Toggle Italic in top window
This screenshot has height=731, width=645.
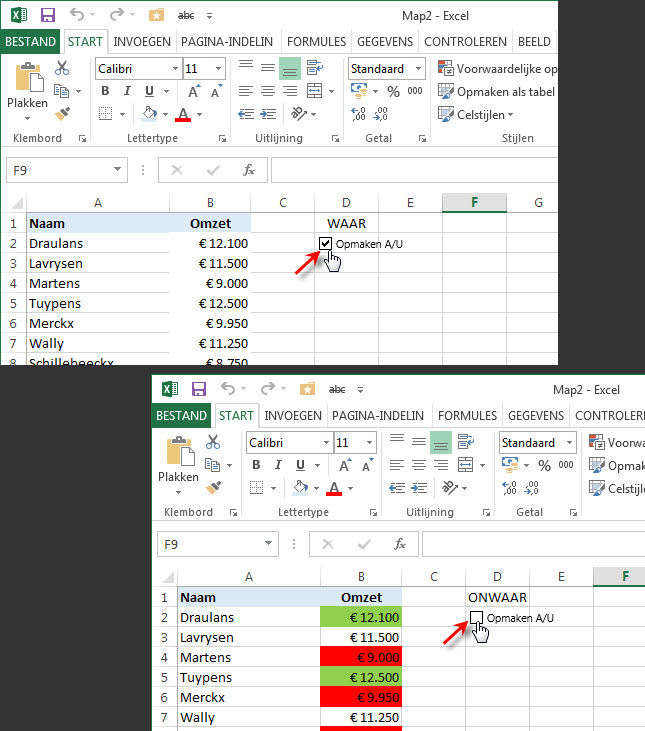127,91
